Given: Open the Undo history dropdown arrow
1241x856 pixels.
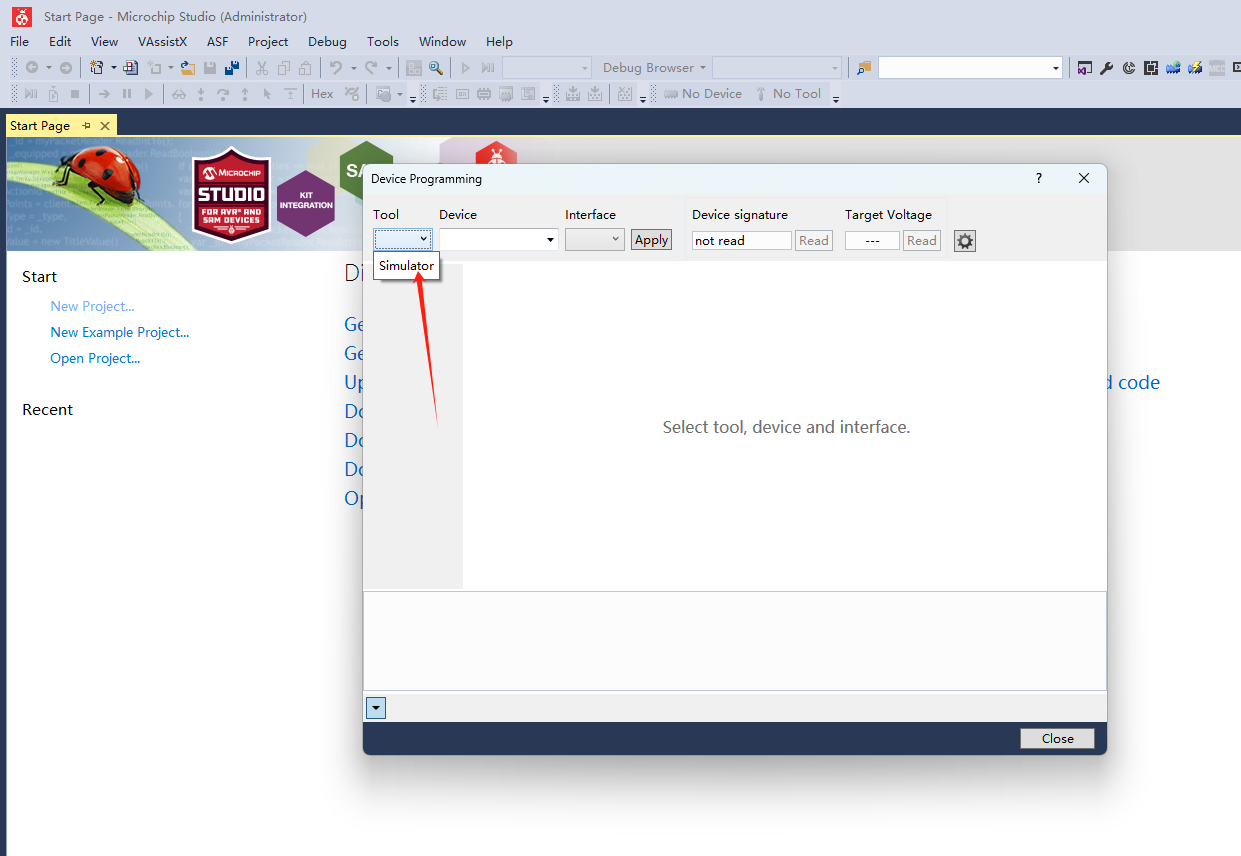Looking at the screenshot, I should [353, 68].
